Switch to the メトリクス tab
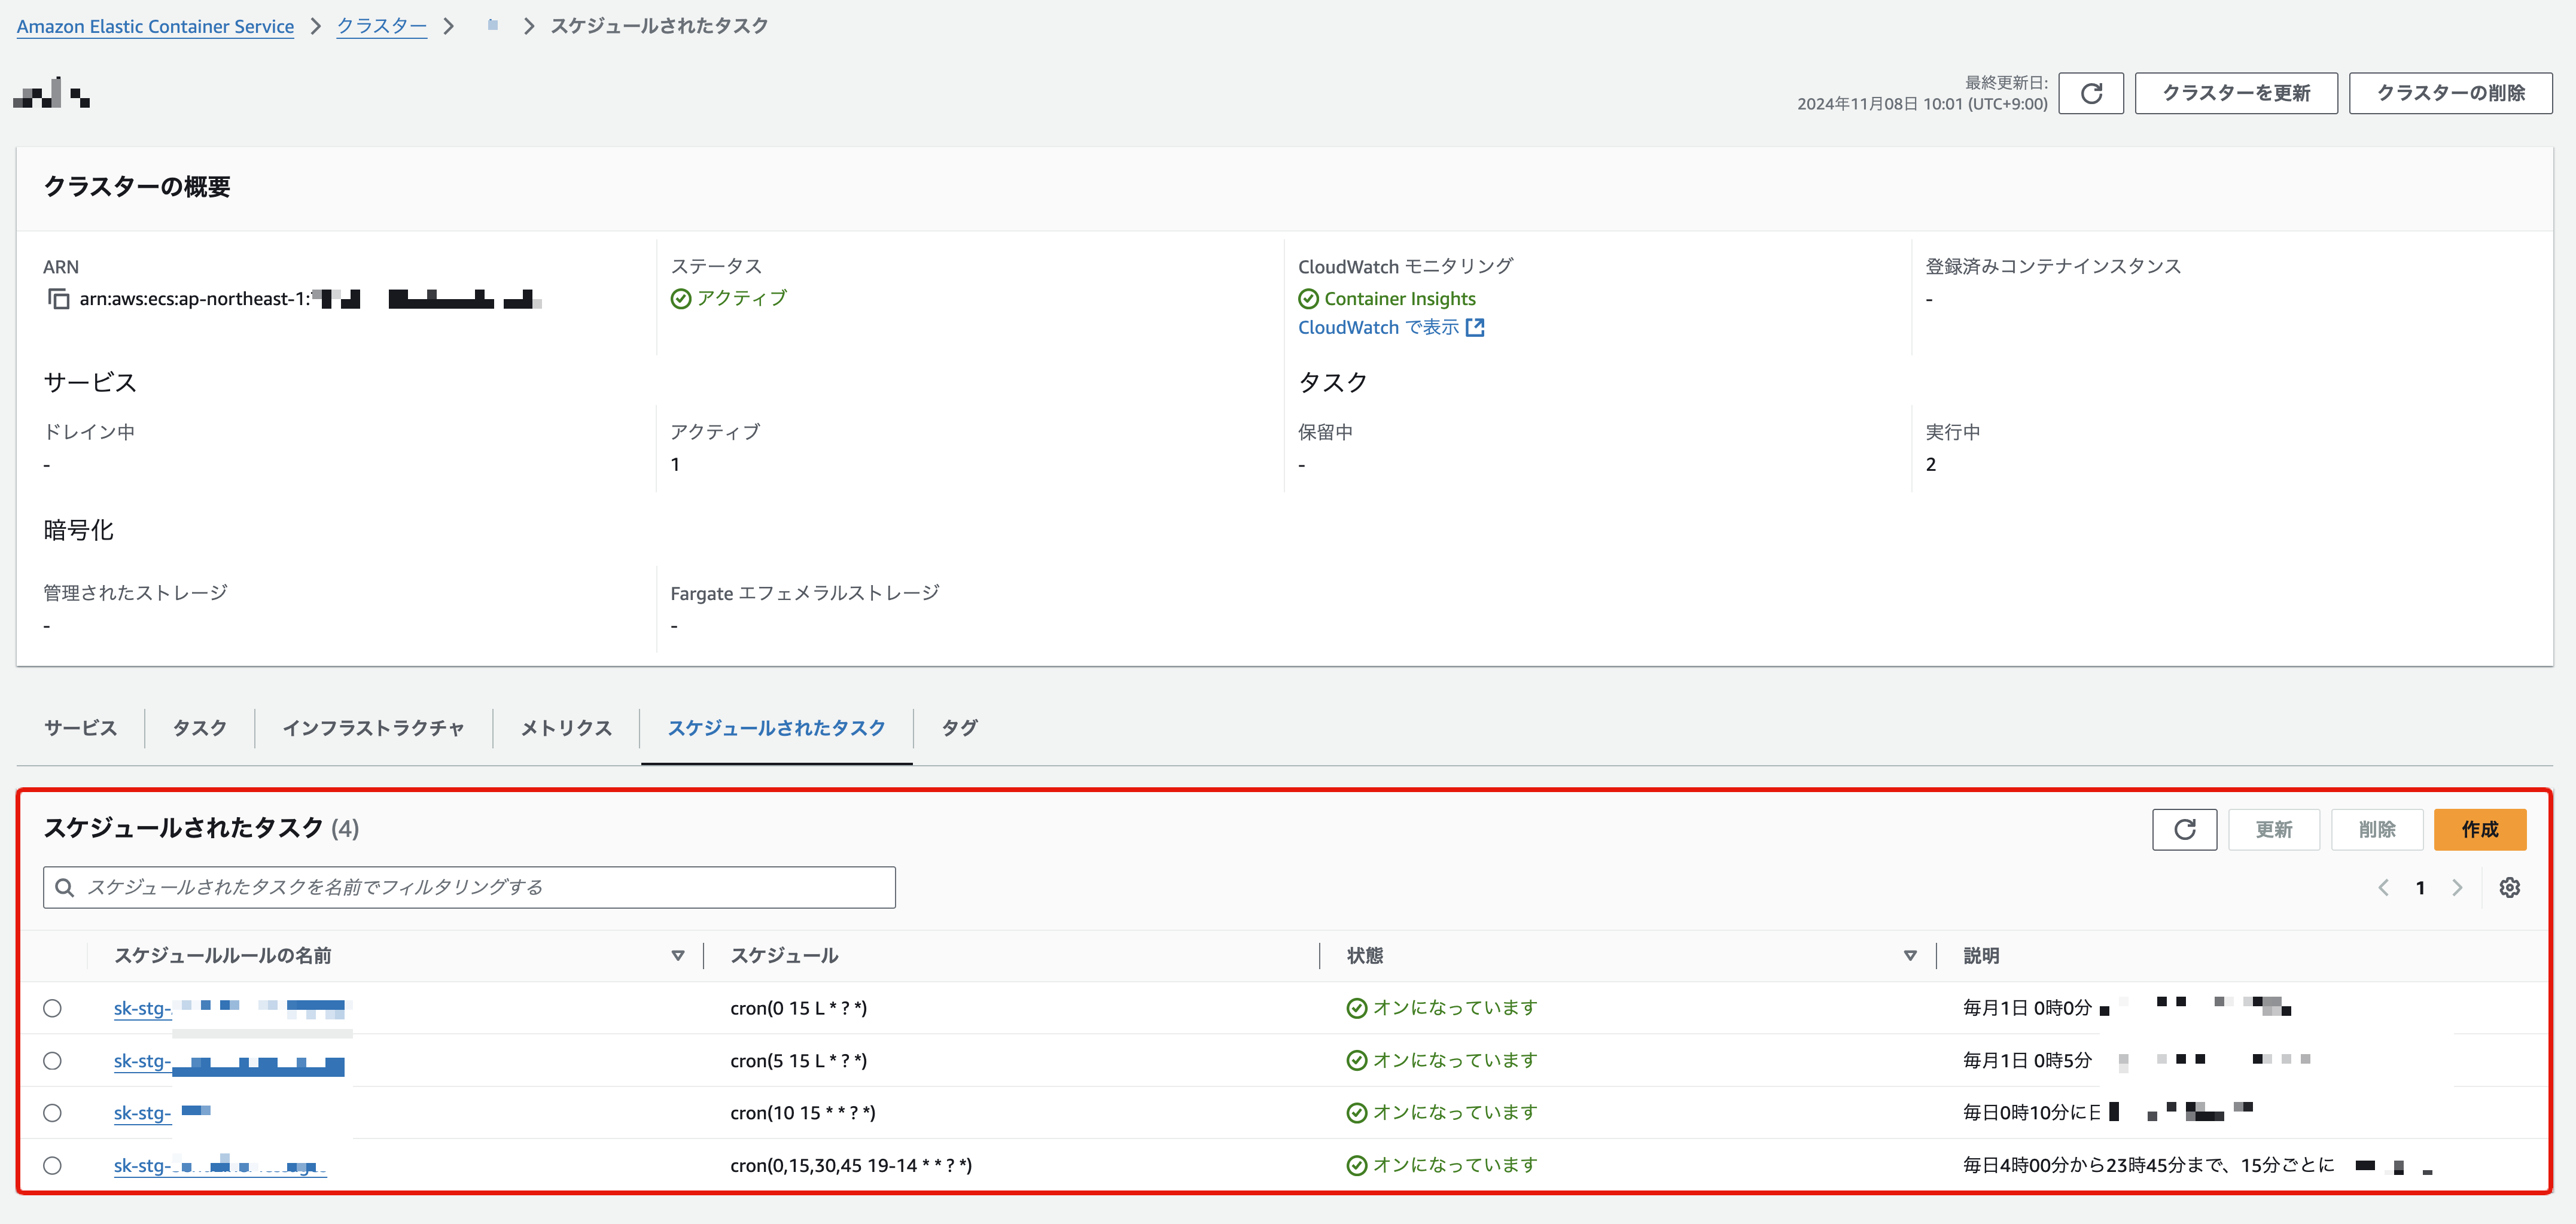The width and height of the screenshot is (2576, 1224). point(566,728)
